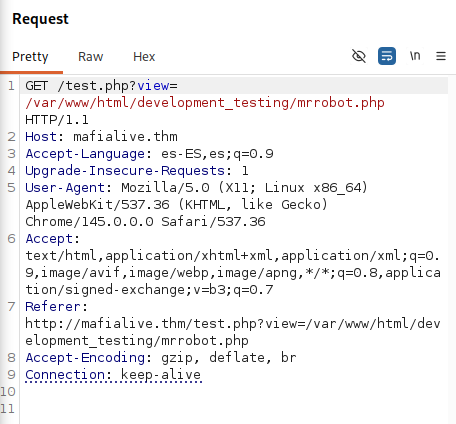Click the HTTP/1.1 protocol text
The image size is (456, 424).
click(x=57, y=120)
